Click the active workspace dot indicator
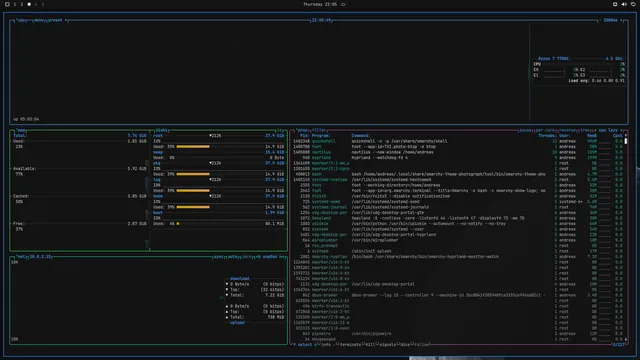Image resolution: width=640 pixels, height=360 pixels. [x=29, y=4]
